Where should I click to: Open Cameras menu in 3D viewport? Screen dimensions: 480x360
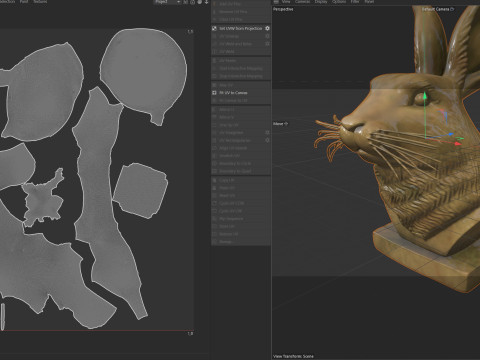tap(302, 2)
